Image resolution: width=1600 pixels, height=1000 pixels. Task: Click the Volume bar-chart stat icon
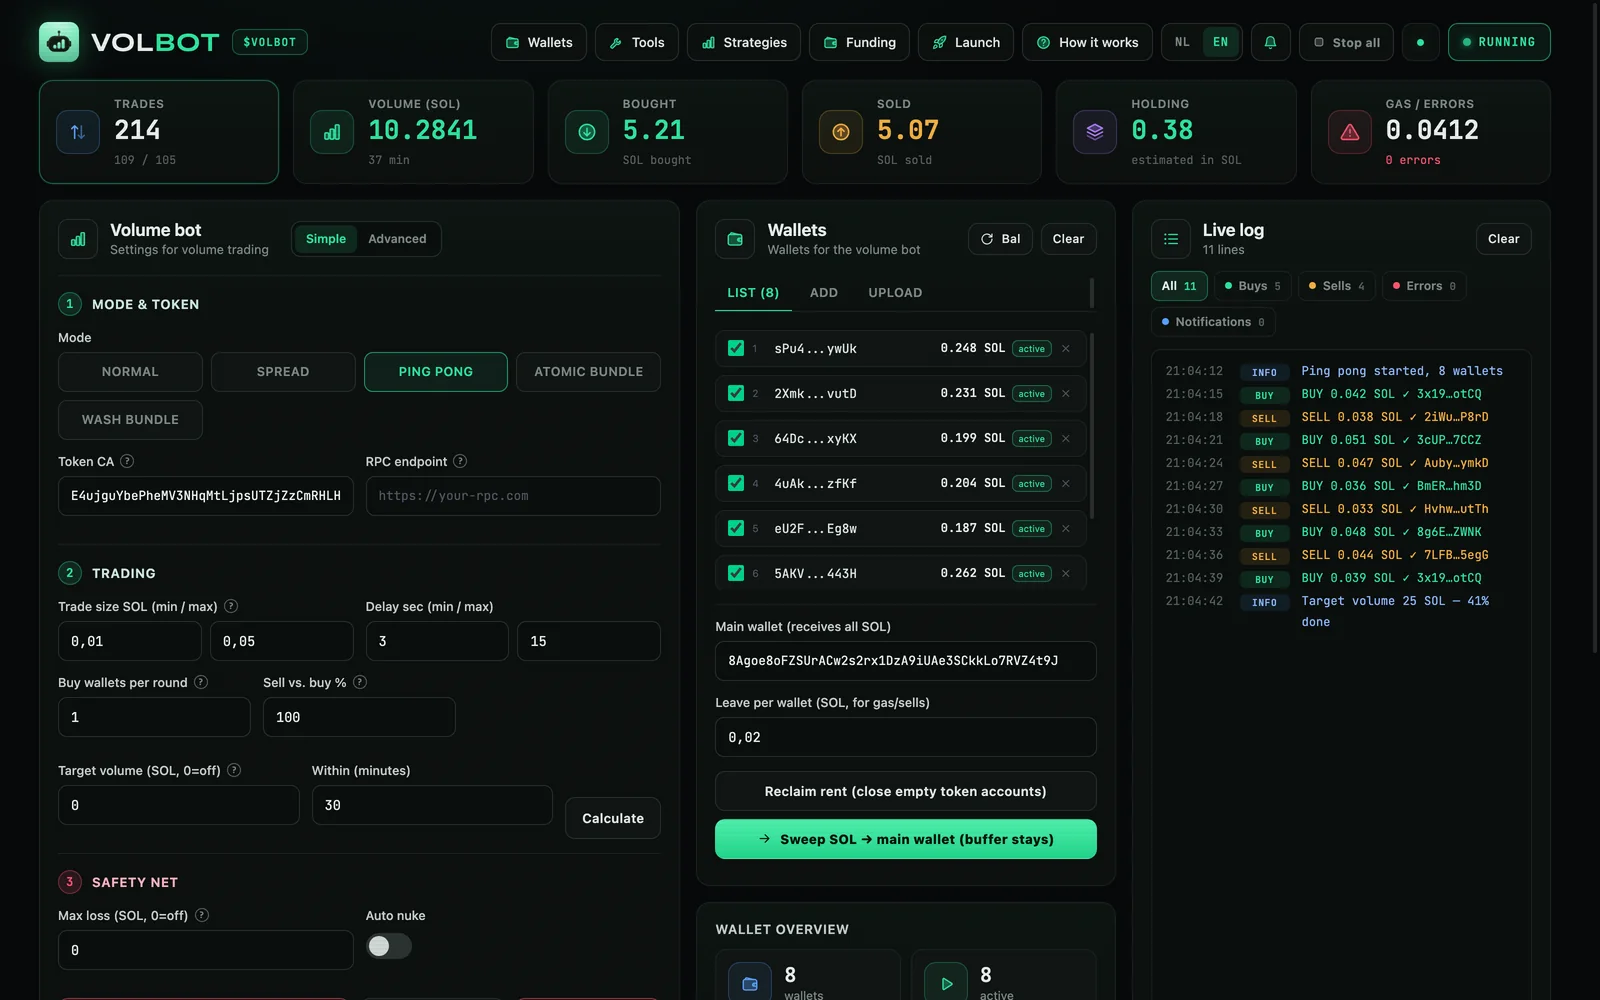pos(332,132)
